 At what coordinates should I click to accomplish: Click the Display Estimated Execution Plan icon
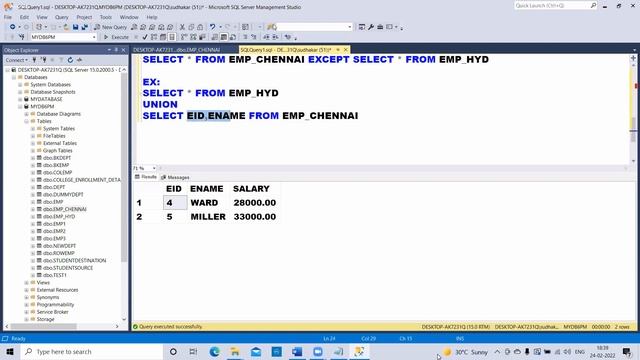coord(154,37)
